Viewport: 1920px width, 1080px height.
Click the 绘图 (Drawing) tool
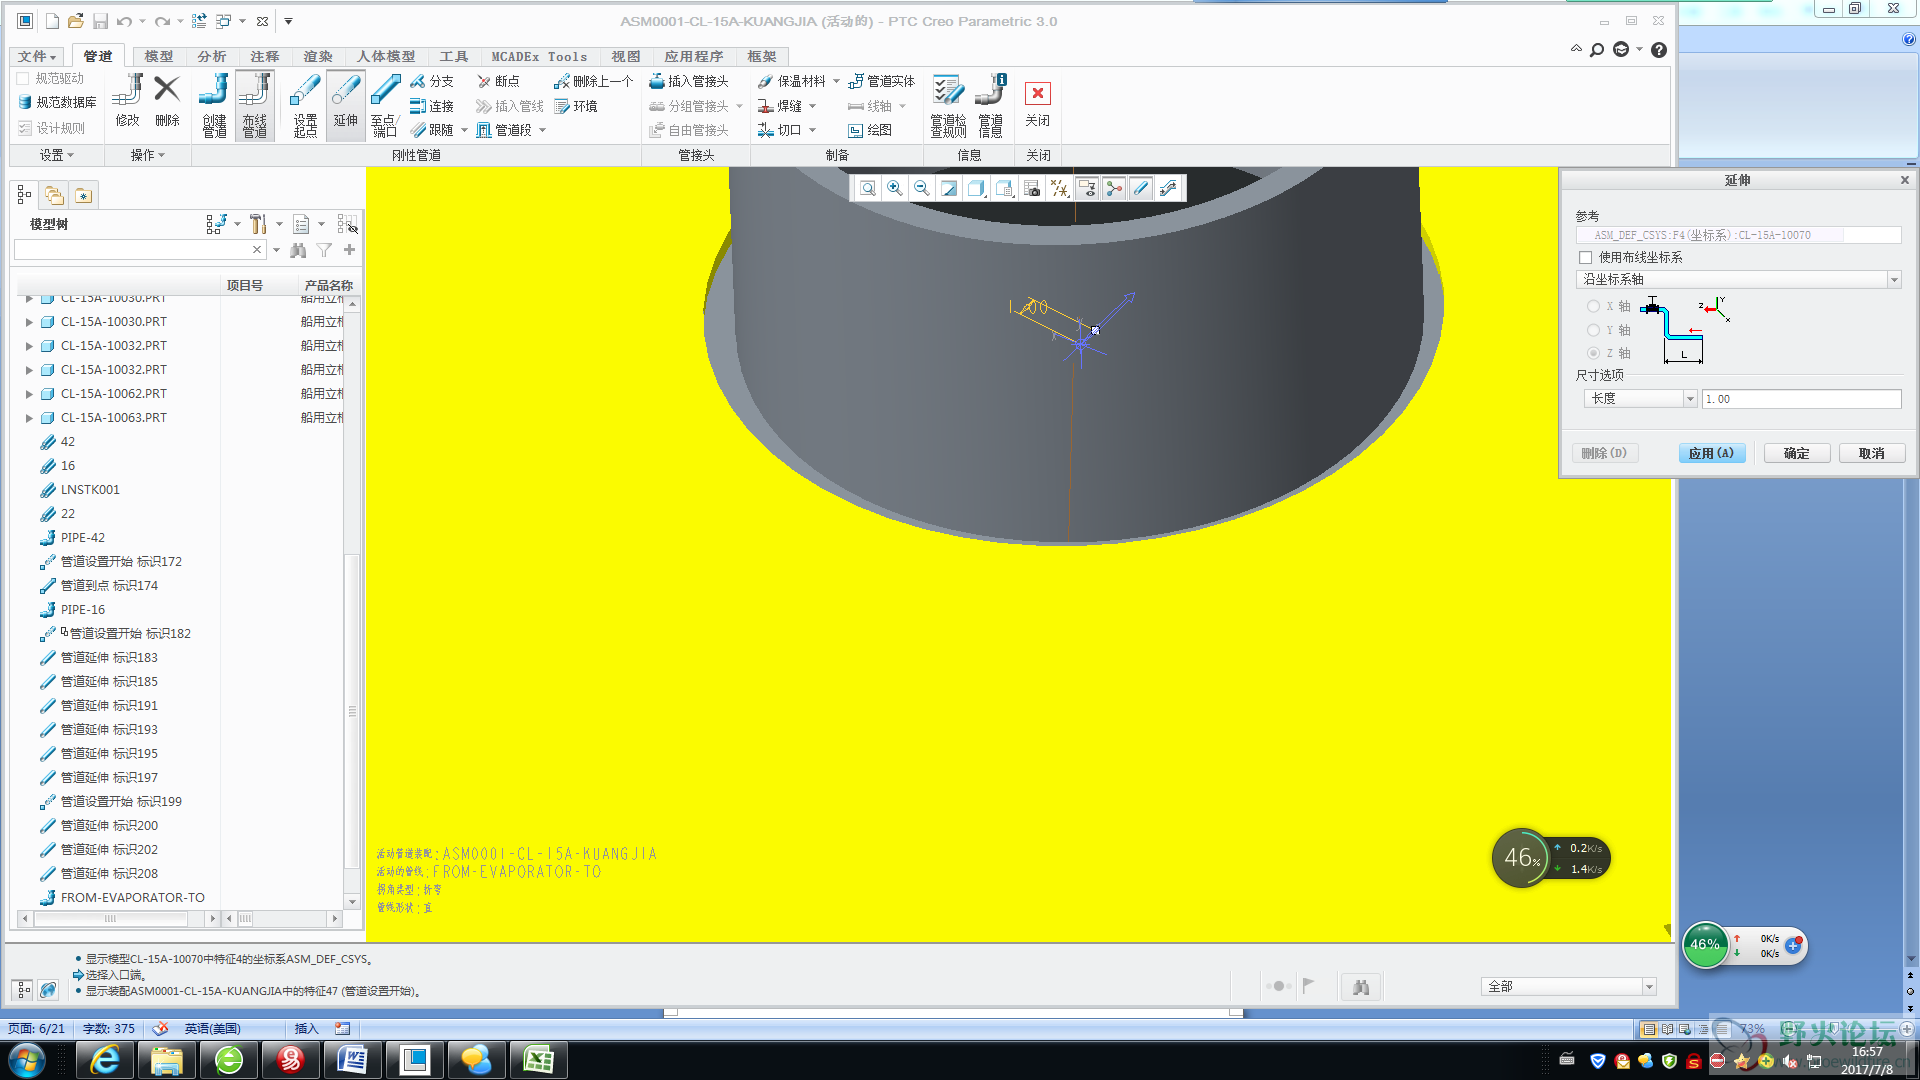870,130
